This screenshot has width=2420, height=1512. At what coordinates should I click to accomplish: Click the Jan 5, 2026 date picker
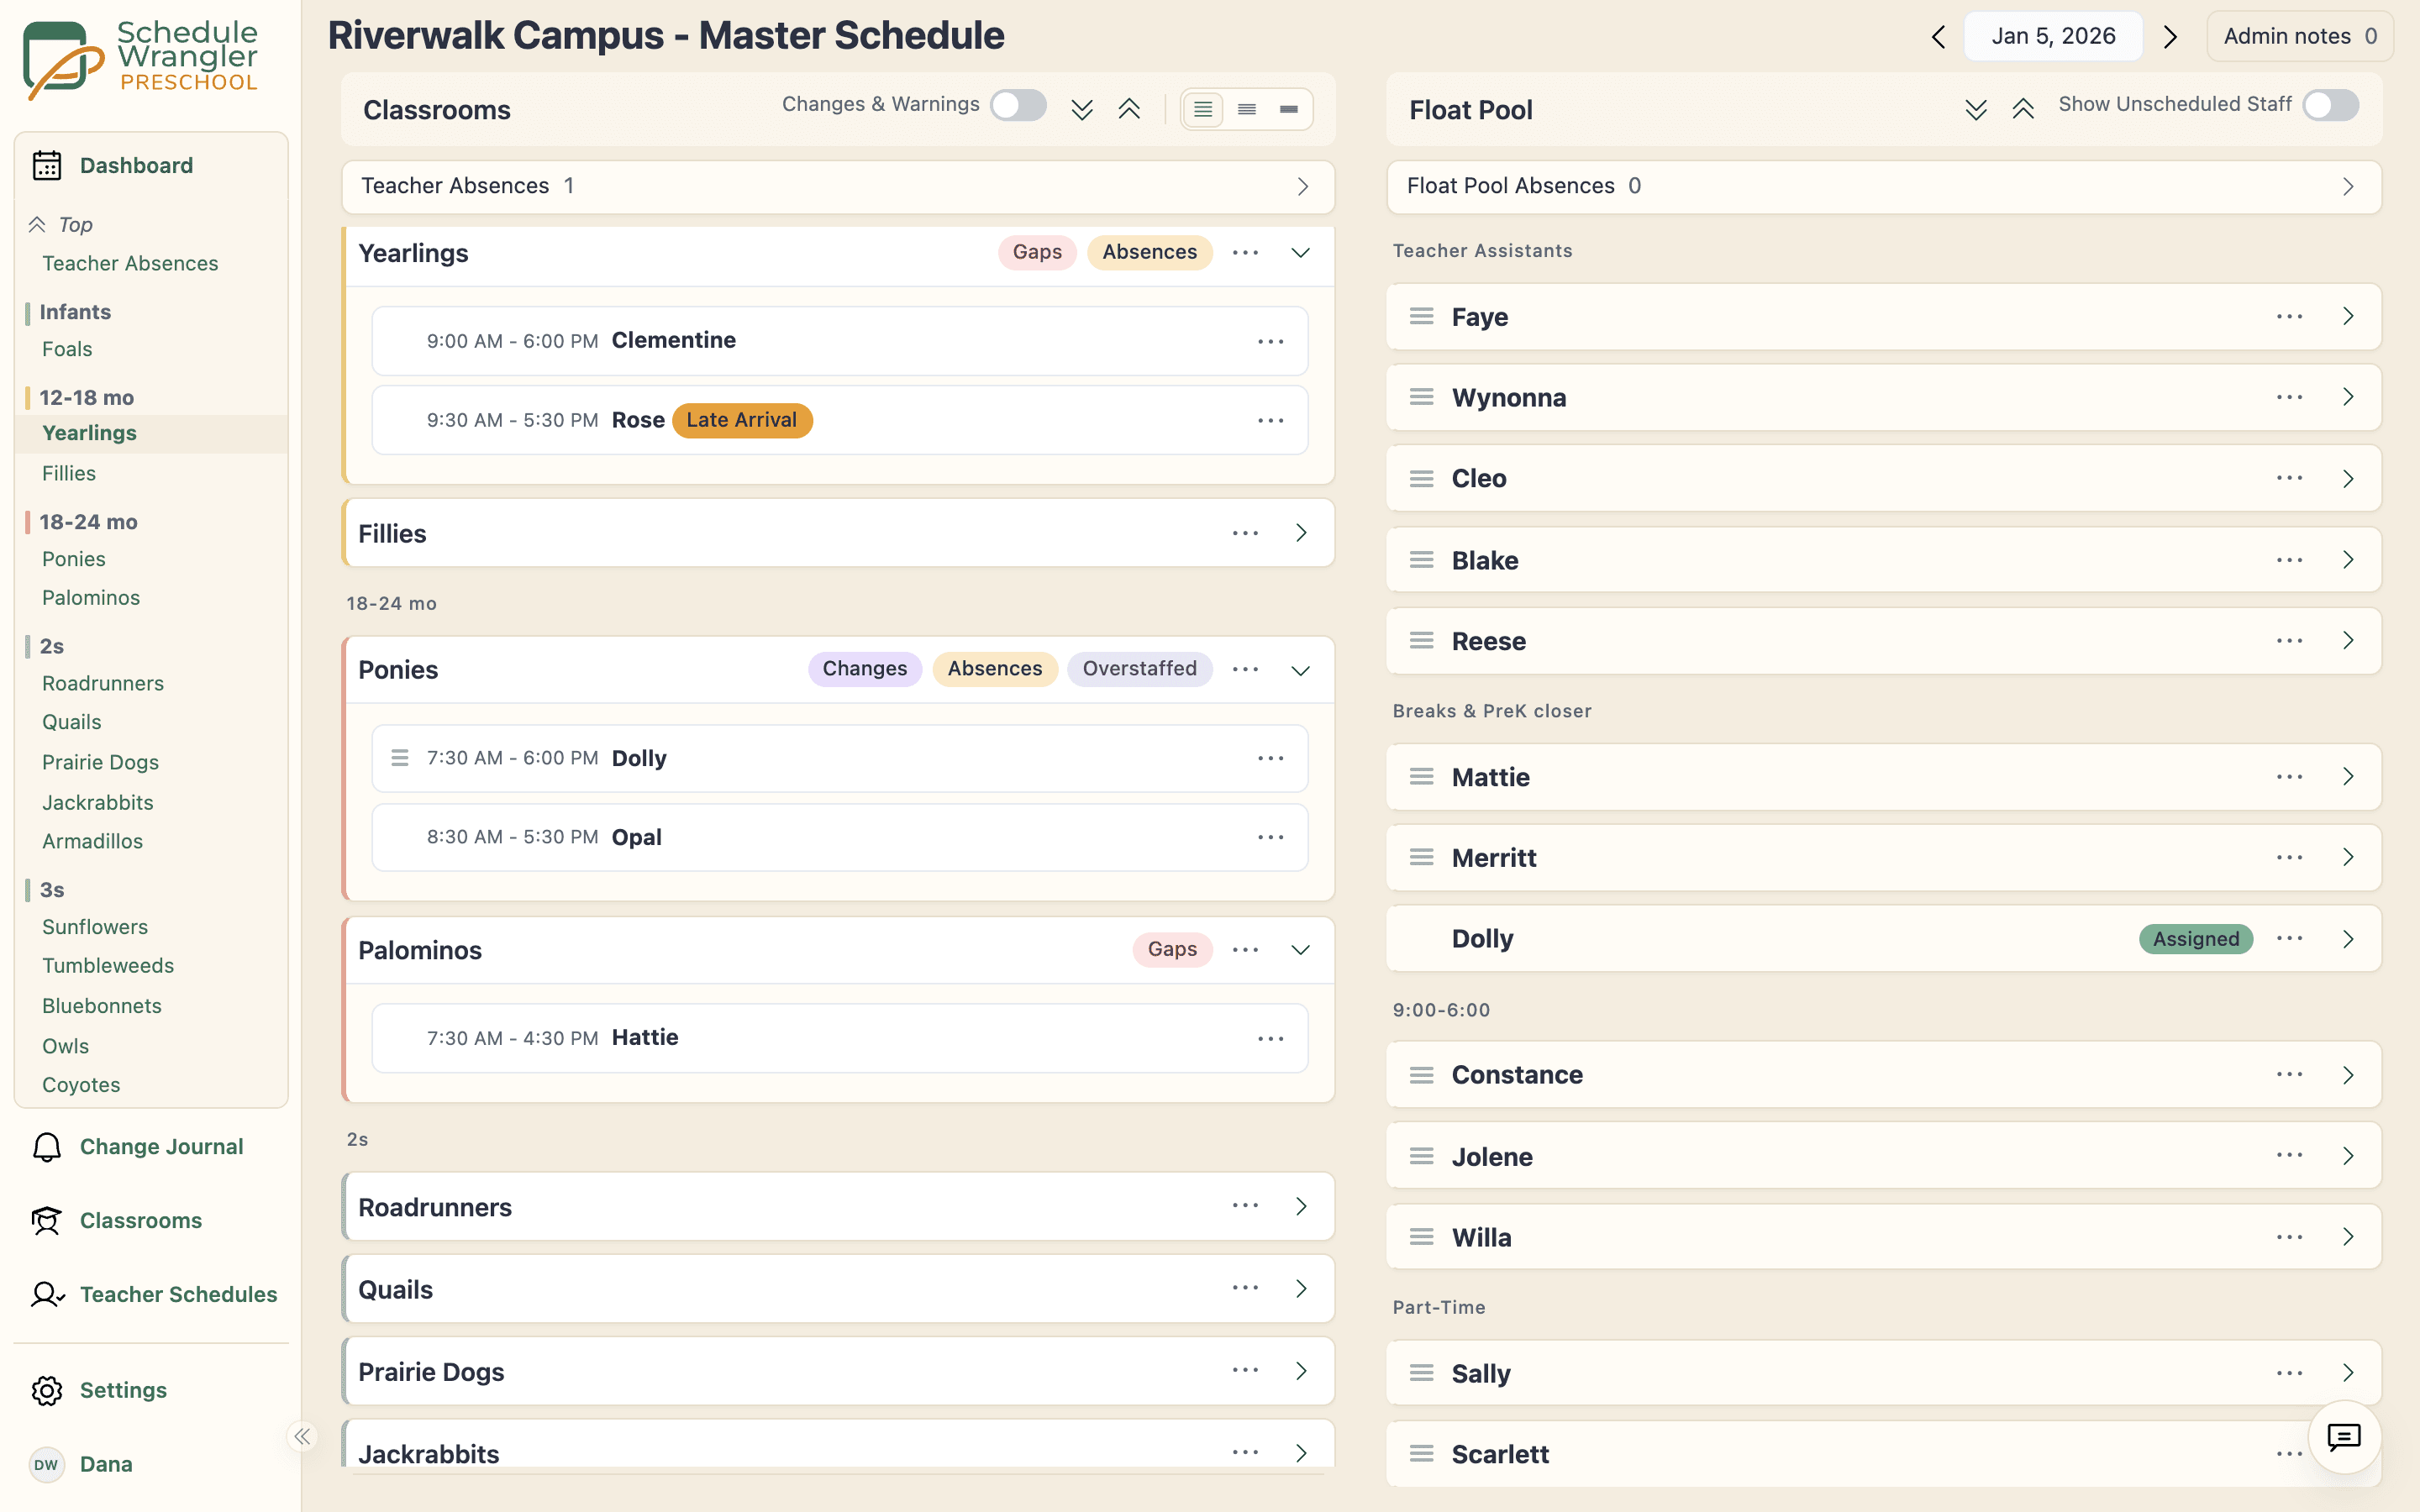pos(2053,36)
